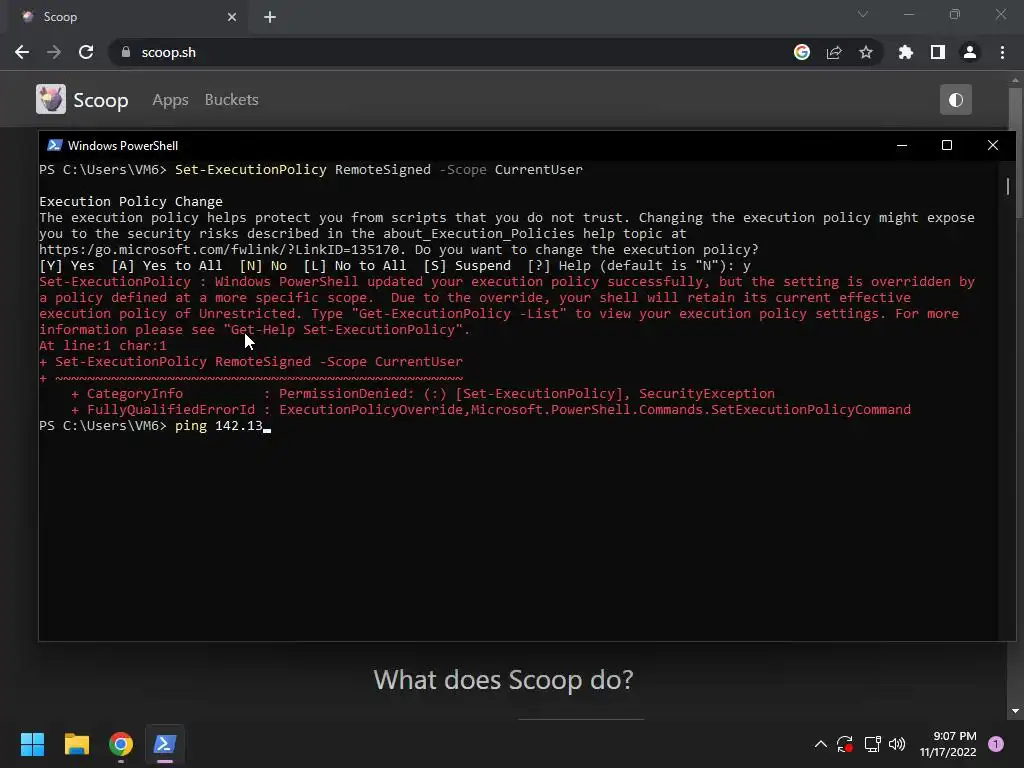Open the volume speaker tray icon

[897, 744]
